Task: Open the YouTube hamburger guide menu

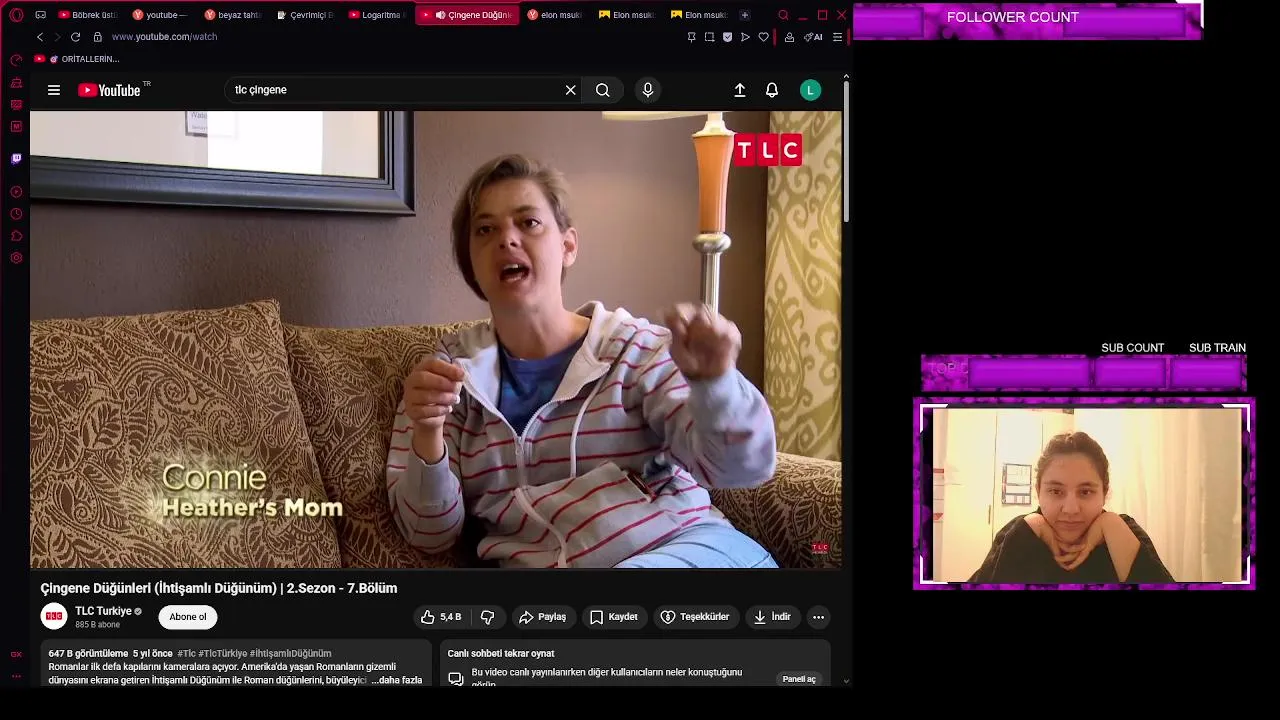Action: (54, 90)
